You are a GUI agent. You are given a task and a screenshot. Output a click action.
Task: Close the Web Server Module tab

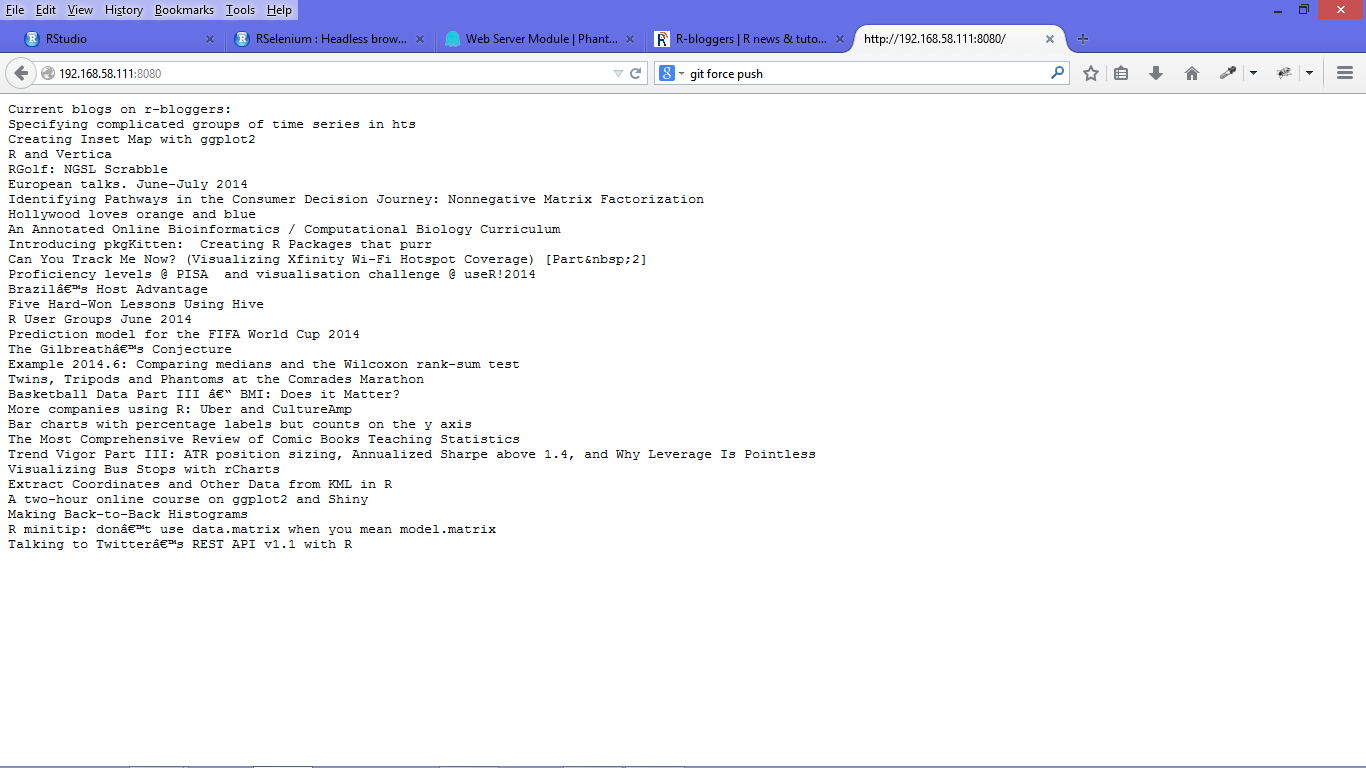click(630, 39)
